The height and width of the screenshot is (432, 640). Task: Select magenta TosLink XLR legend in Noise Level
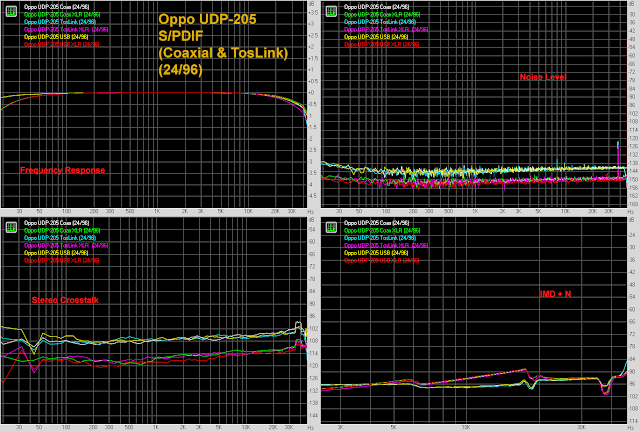[x=386, y=29]
